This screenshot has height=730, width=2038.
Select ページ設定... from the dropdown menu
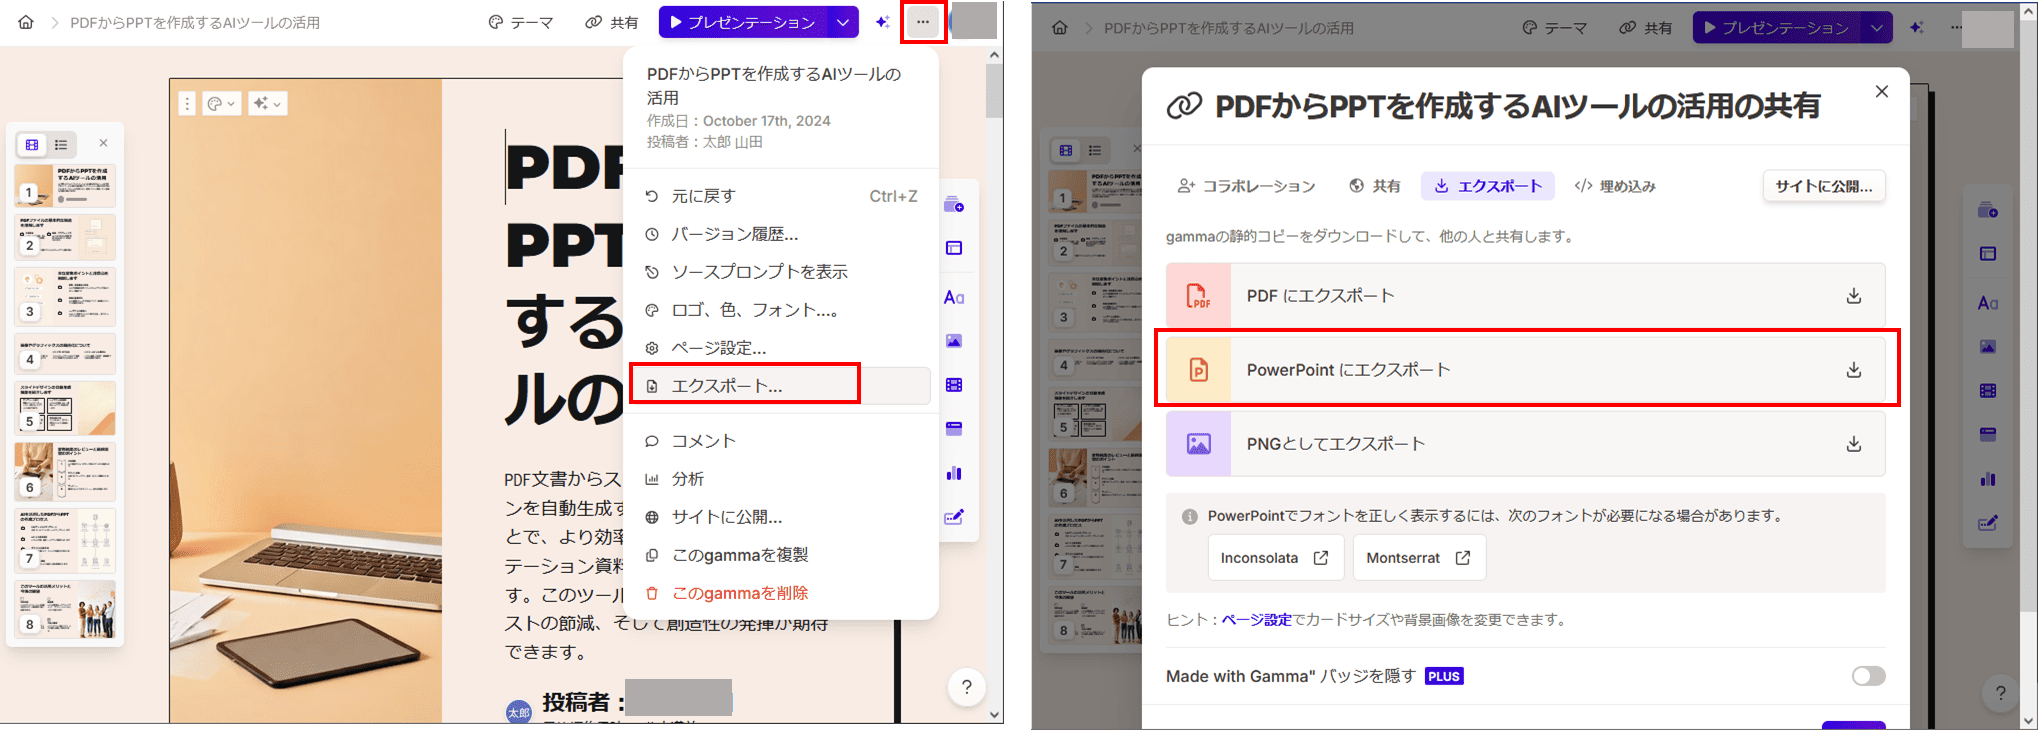[x=780, y=348]
